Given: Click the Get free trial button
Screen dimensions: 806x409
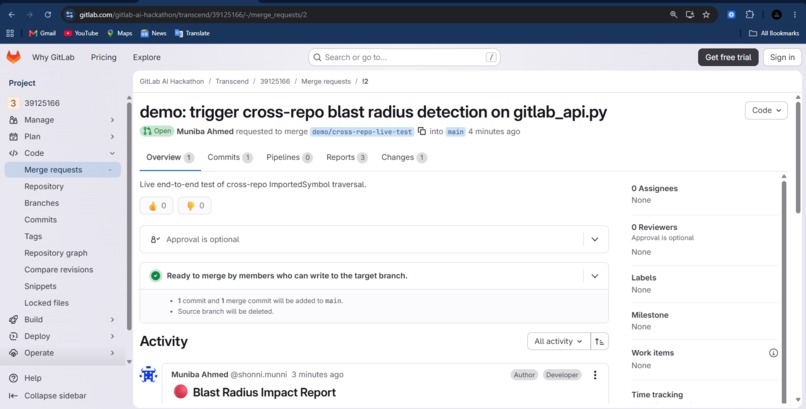Looking at the screenshot, I should pos(728,58).
